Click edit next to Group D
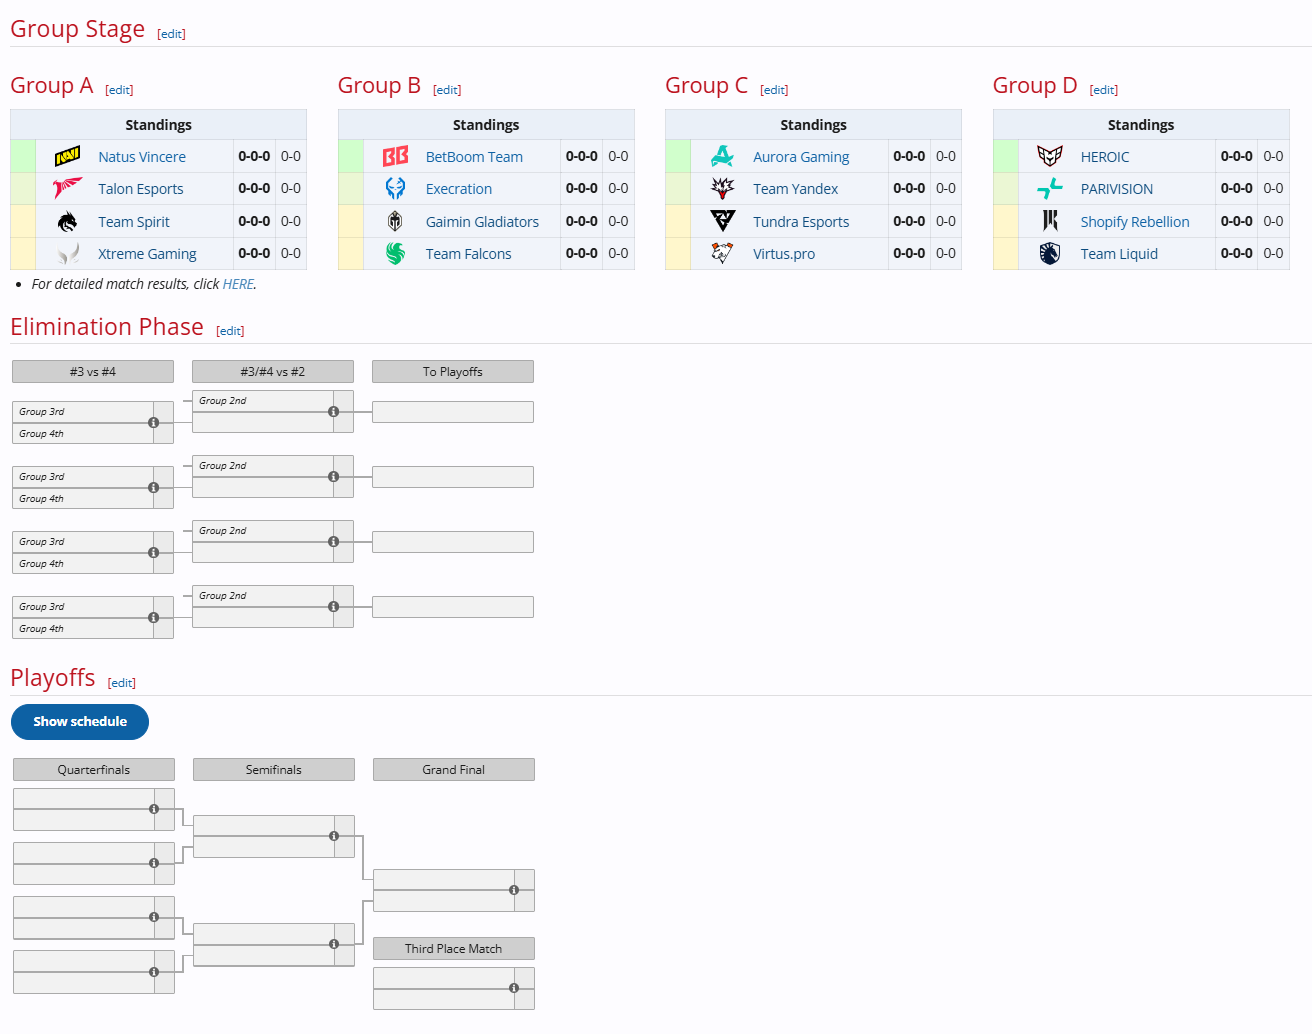 1104,90
